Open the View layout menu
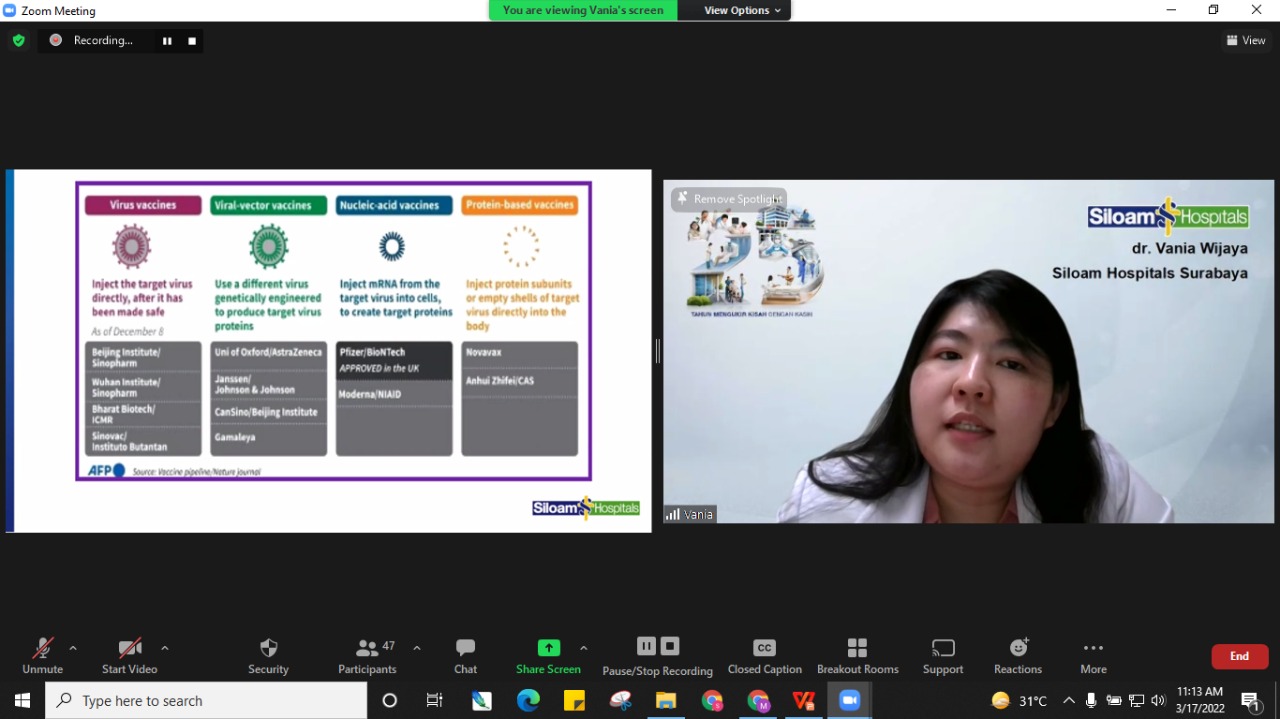The height and width of the screenshot is (719, 1280). point(1246,40)
